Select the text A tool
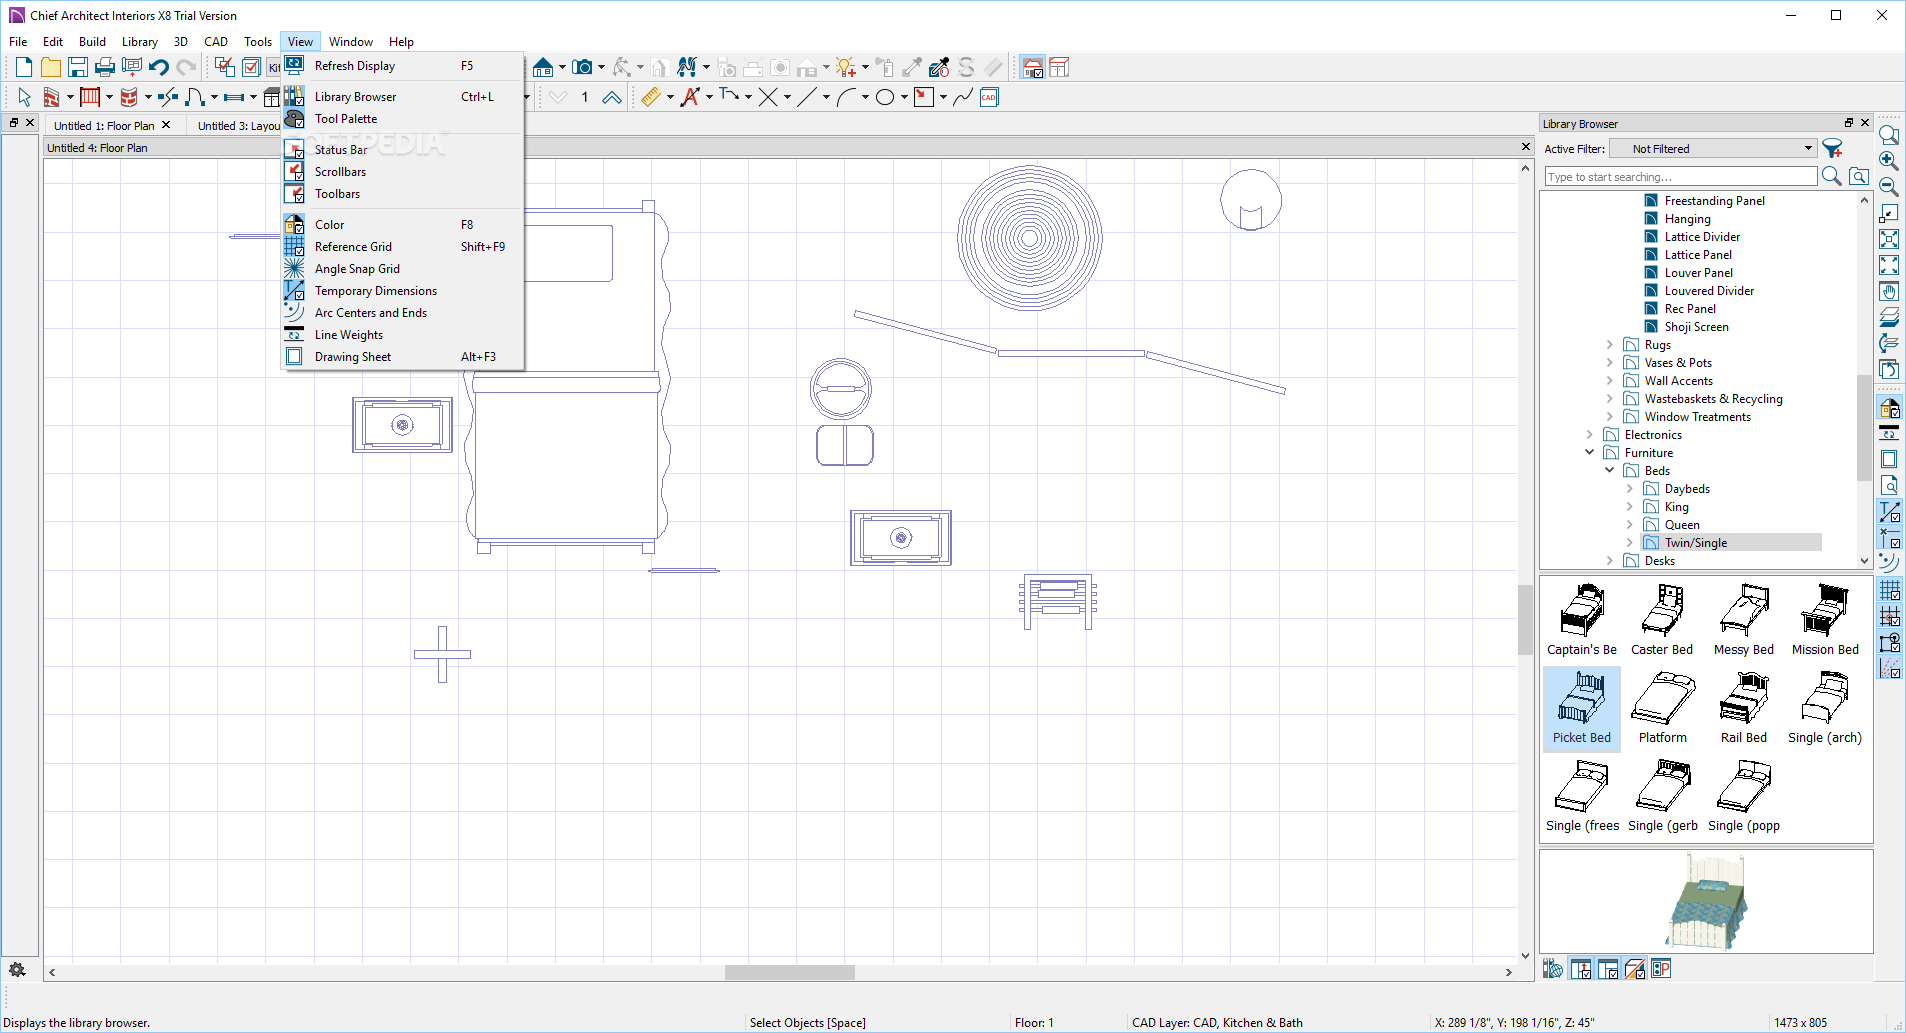Screen dimensions: 1906x1033 [x=690, y=97]
